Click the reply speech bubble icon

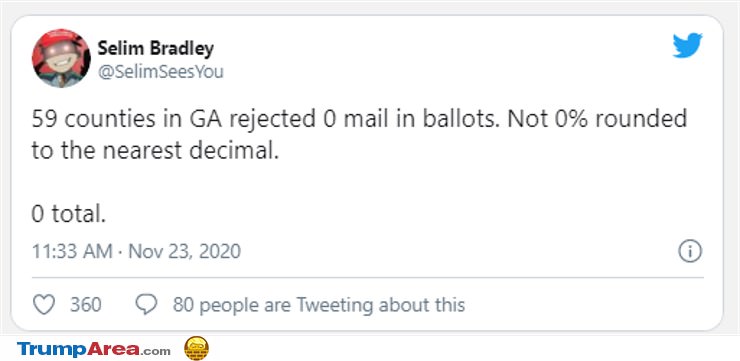146,305
